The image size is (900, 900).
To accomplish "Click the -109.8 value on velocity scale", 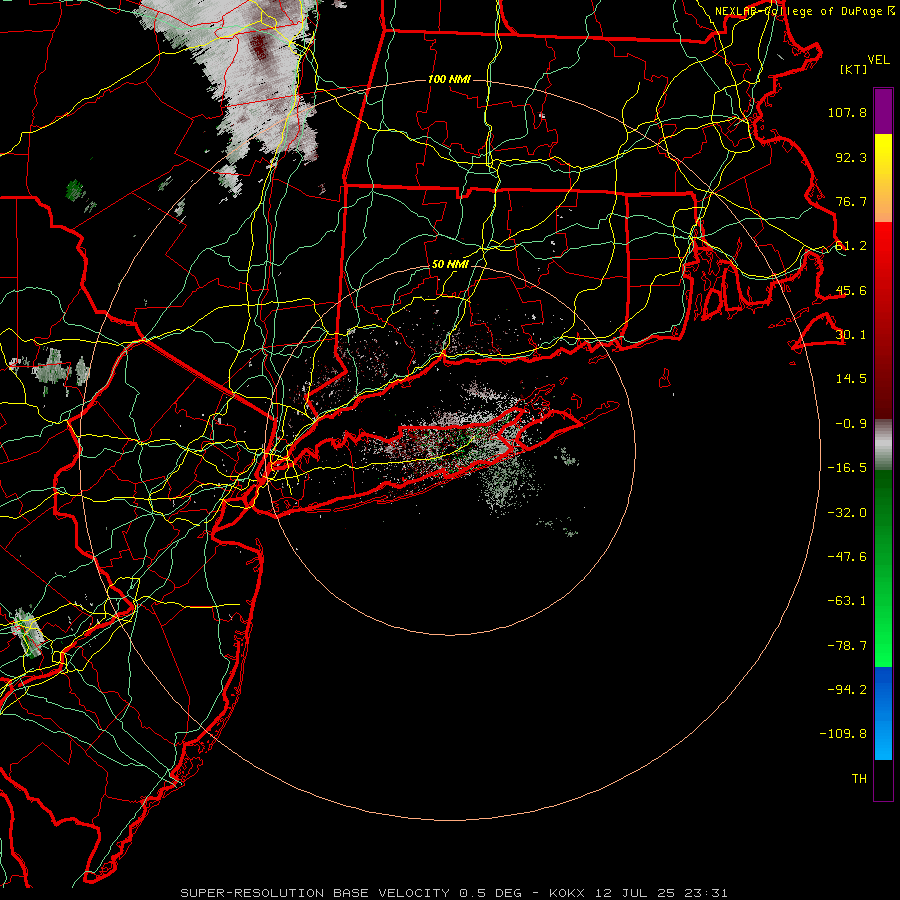I will pos(843,734).
